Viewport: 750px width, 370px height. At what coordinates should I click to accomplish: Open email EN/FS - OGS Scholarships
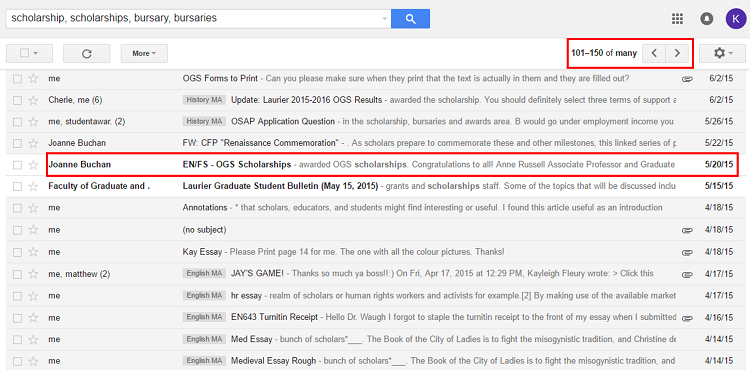(x=237, y=164)
